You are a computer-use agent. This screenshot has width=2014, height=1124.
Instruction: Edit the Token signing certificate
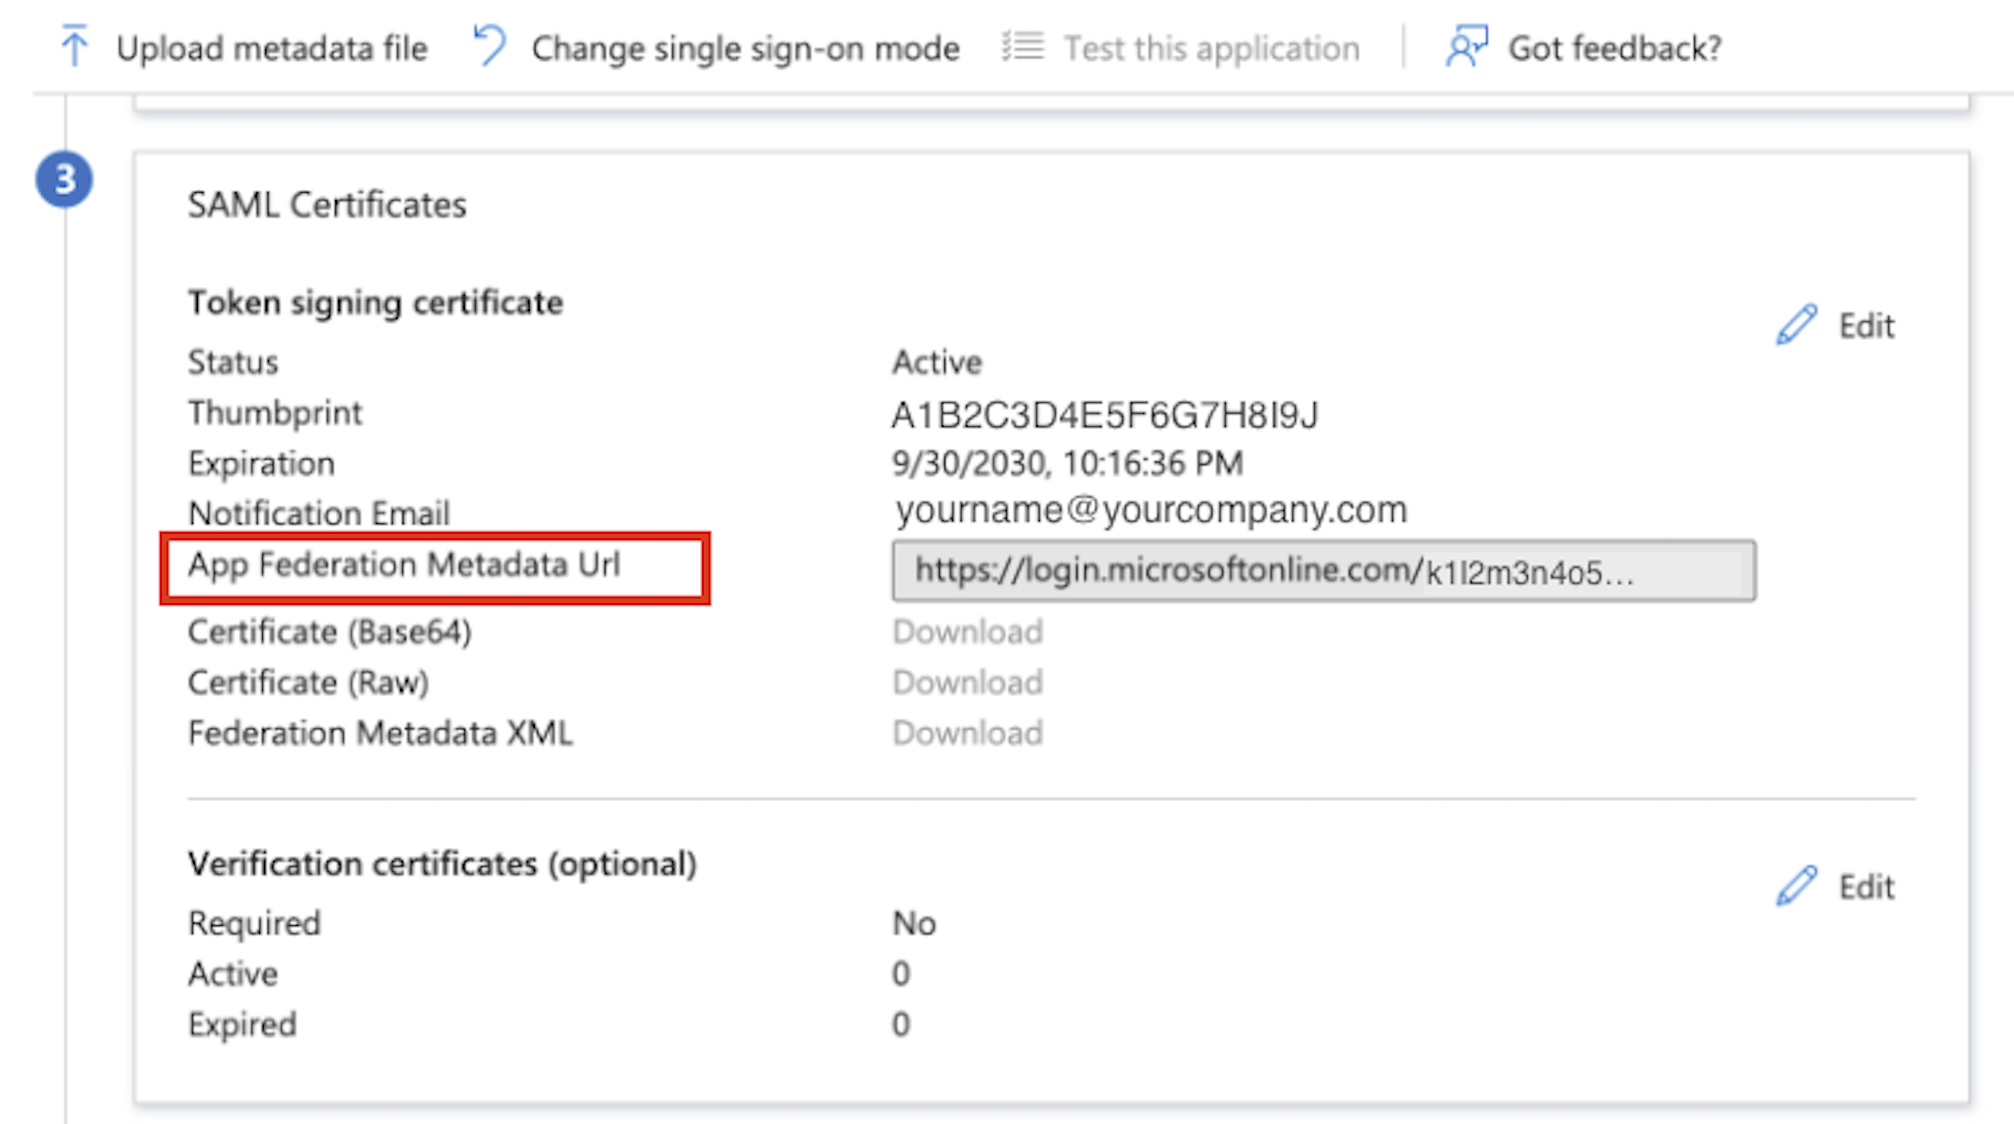point(1866,326)
